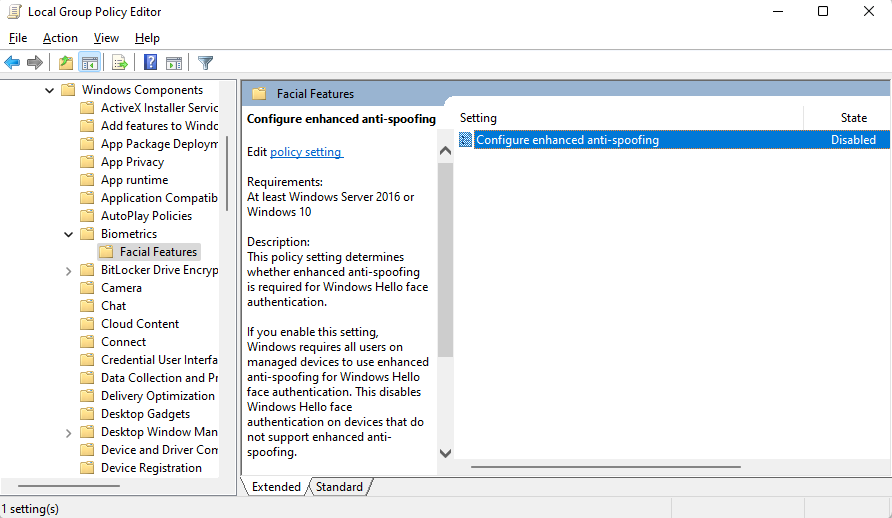Click the tree pane vertical scrollbar thumb

(227, 173)
